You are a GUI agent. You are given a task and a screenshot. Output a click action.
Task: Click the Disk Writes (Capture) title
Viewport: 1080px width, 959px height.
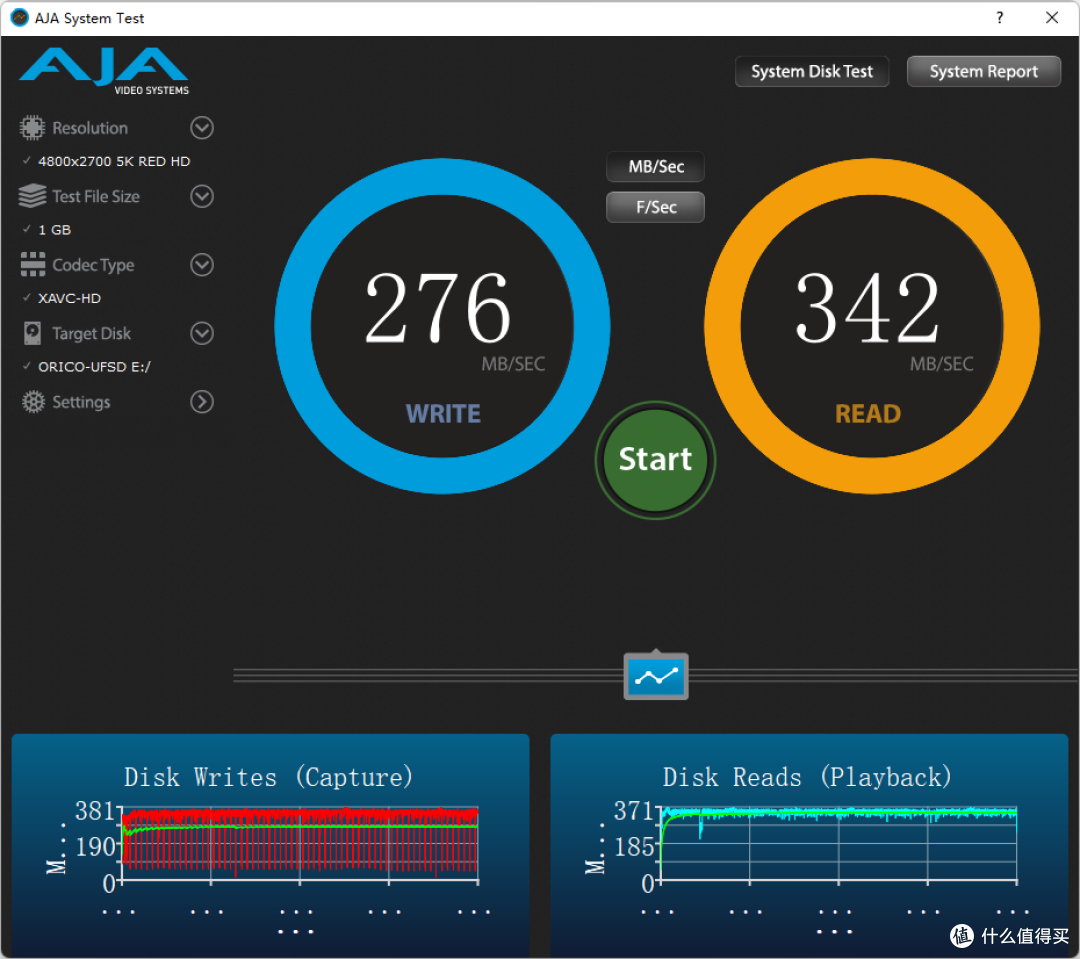[x=269, y=777]
